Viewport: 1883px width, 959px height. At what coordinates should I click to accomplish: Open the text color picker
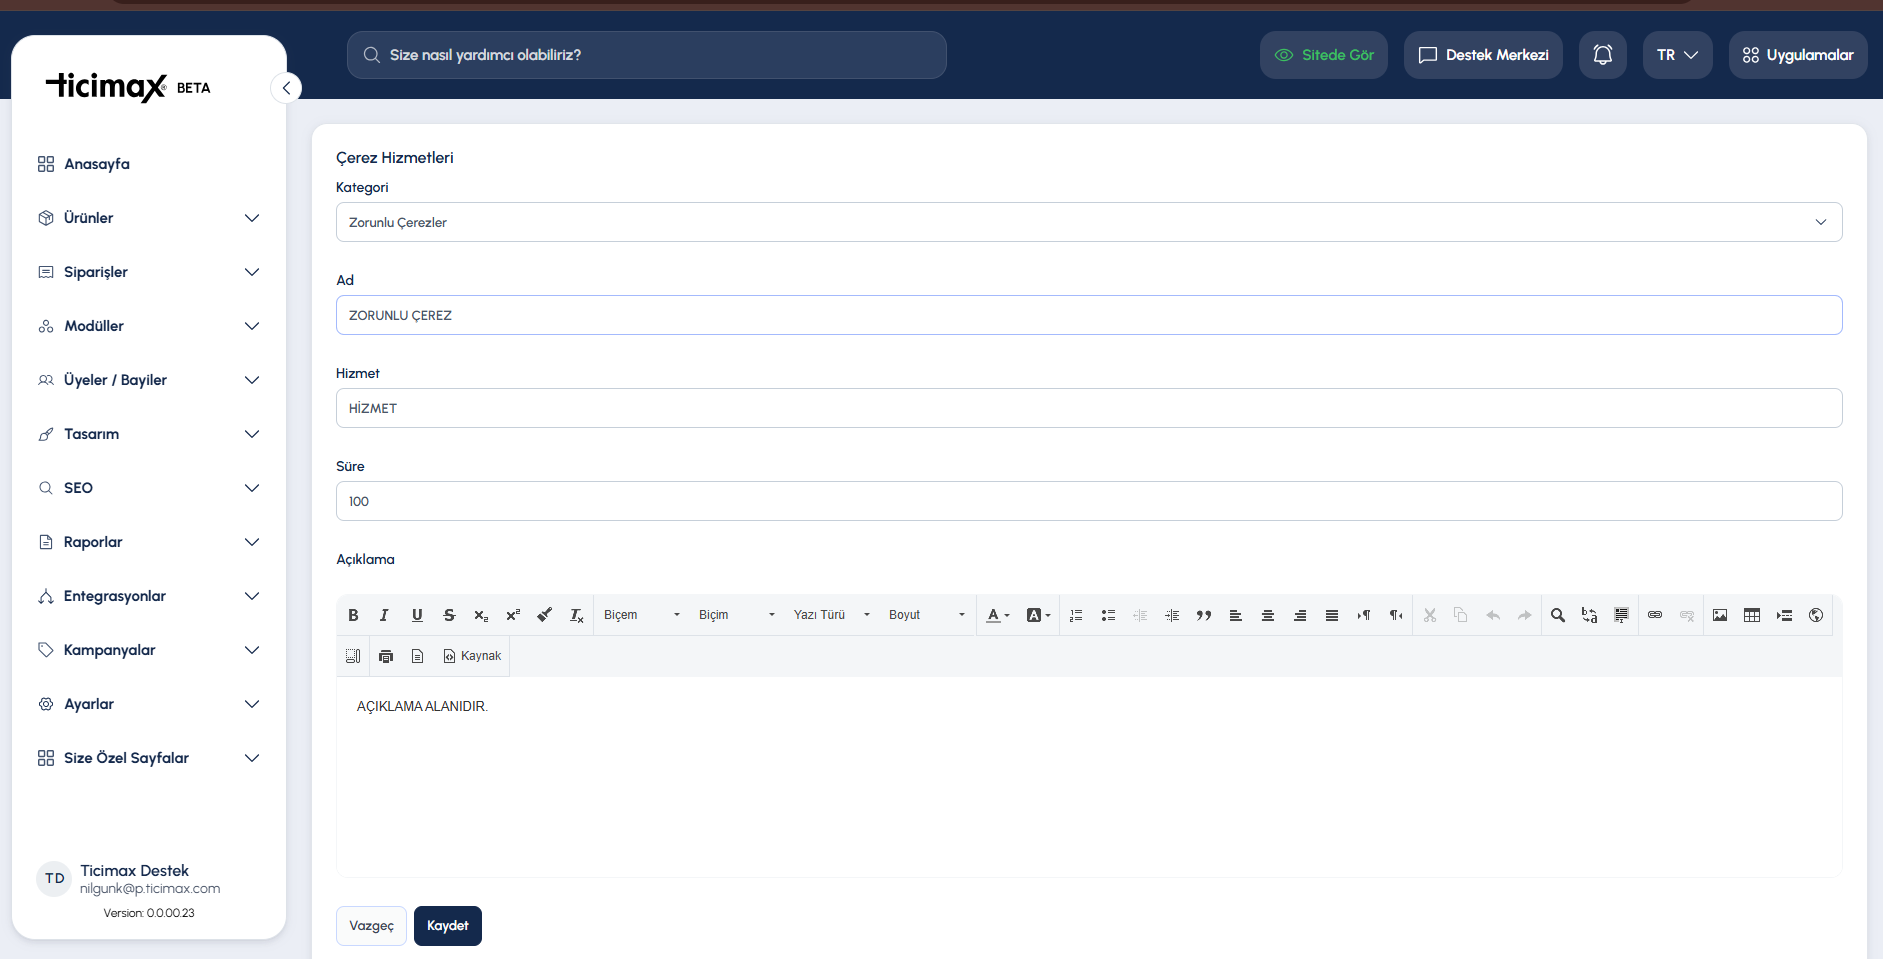point(998,615)
